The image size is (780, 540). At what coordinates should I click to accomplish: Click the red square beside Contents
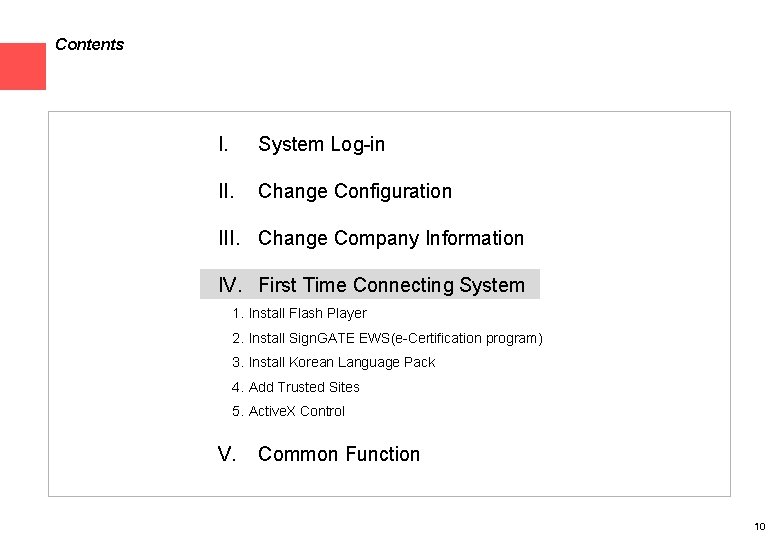click(22, 66)
